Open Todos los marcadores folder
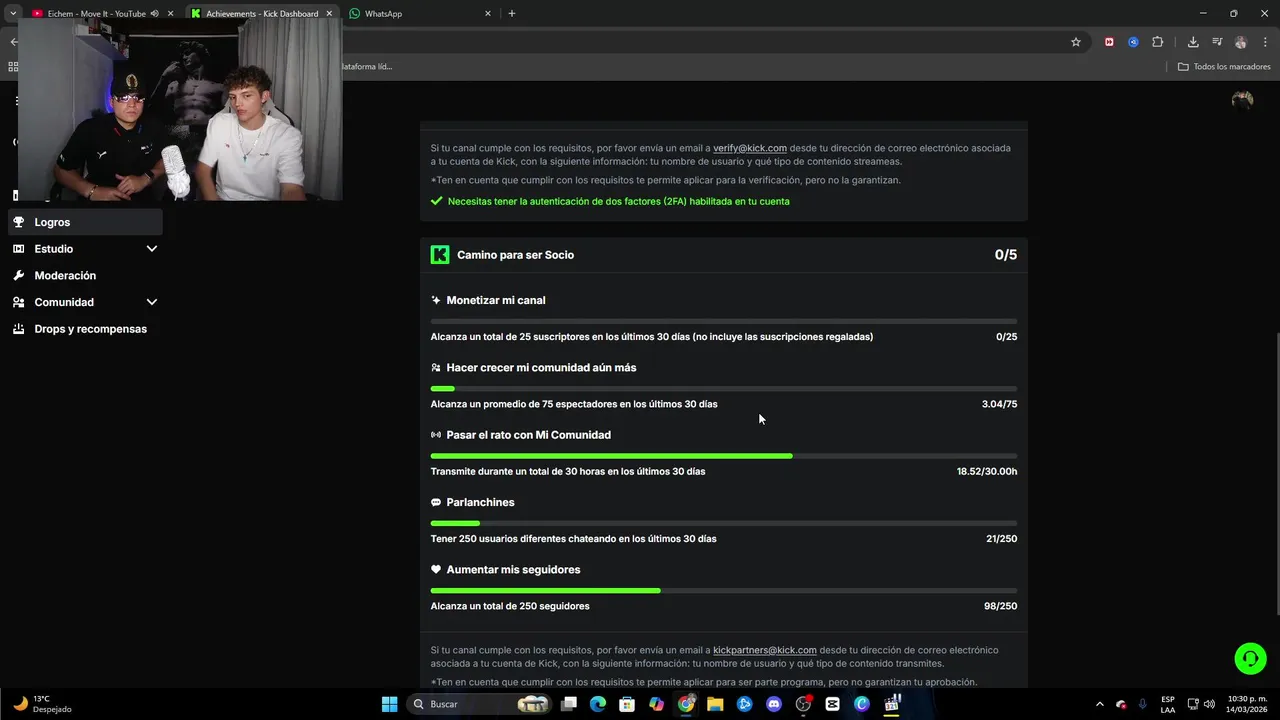Viewport: 1280px width, 720px height. (x=1224, y=67)
